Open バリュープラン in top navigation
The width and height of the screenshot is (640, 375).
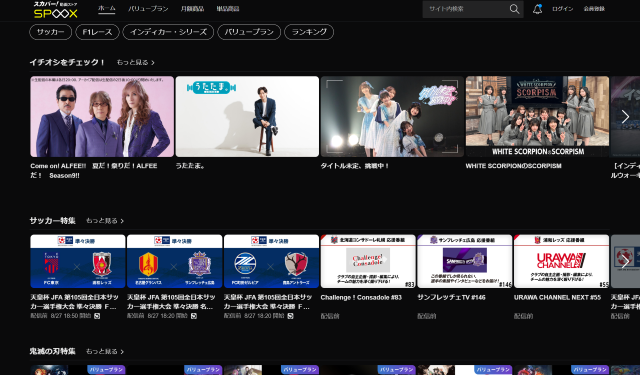pyautogui.click(x=148, y=9)
